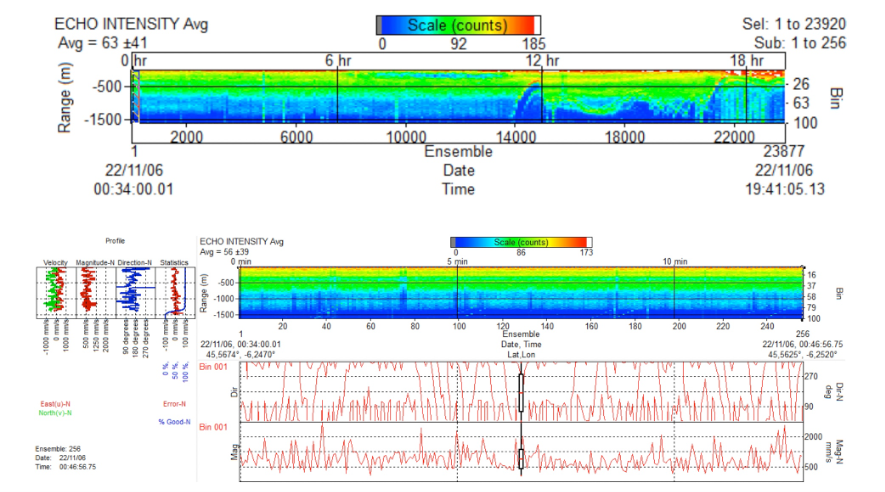
Task: Click the lower Scale (counts) color bar
Action: coord(520,242)
